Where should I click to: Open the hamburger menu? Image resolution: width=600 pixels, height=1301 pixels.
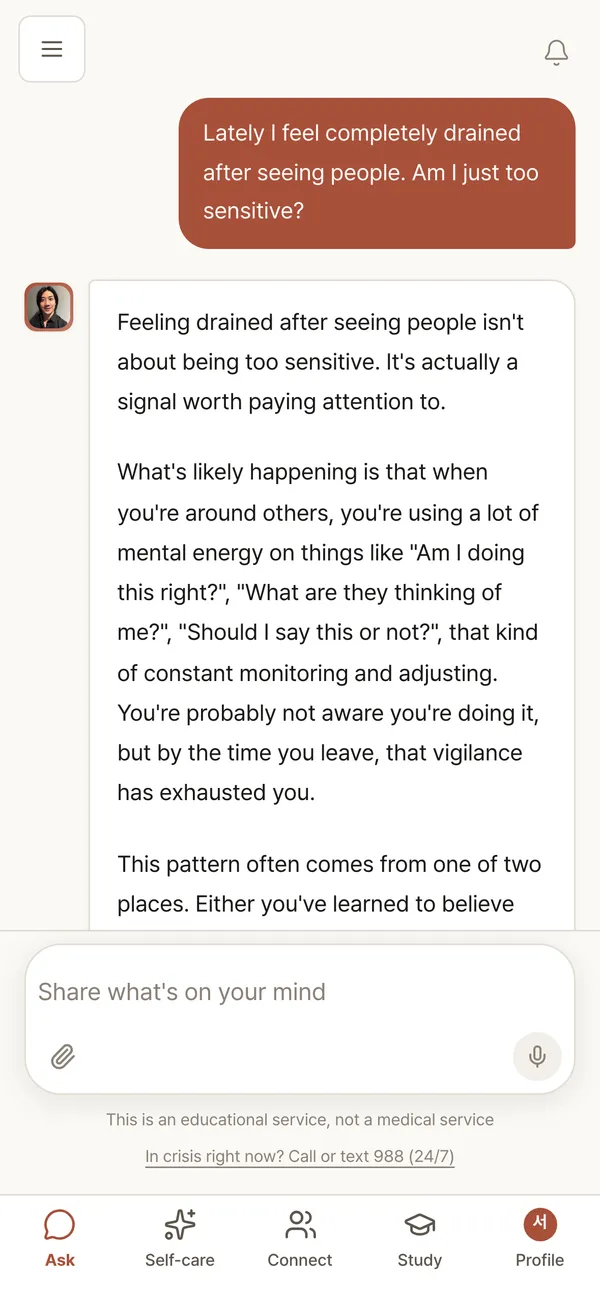(x=52, y=49)
